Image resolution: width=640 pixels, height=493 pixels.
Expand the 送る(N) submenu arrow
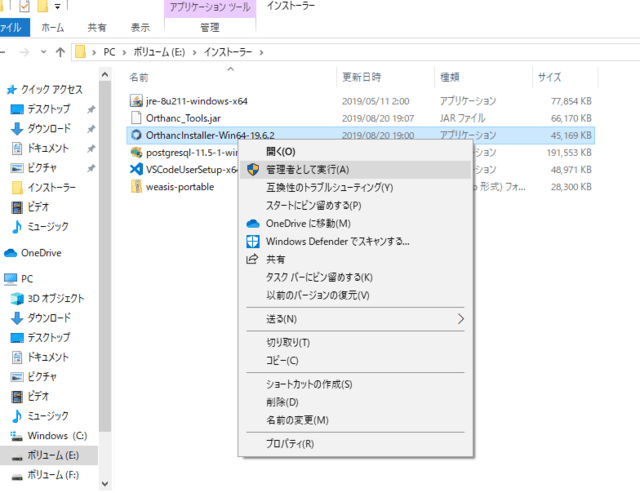coord(460,319)
